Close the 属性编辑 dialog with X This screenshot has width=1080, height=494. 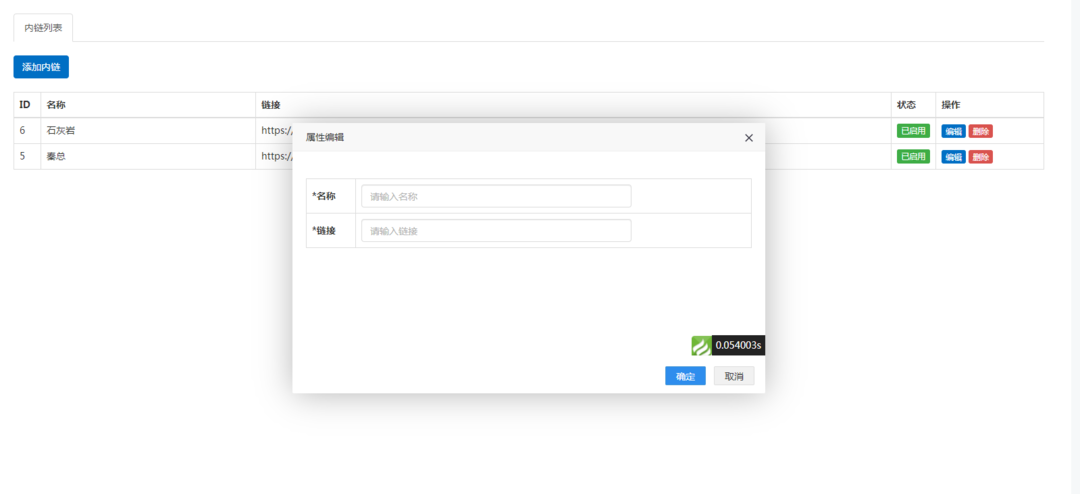[x=749, y=138]
